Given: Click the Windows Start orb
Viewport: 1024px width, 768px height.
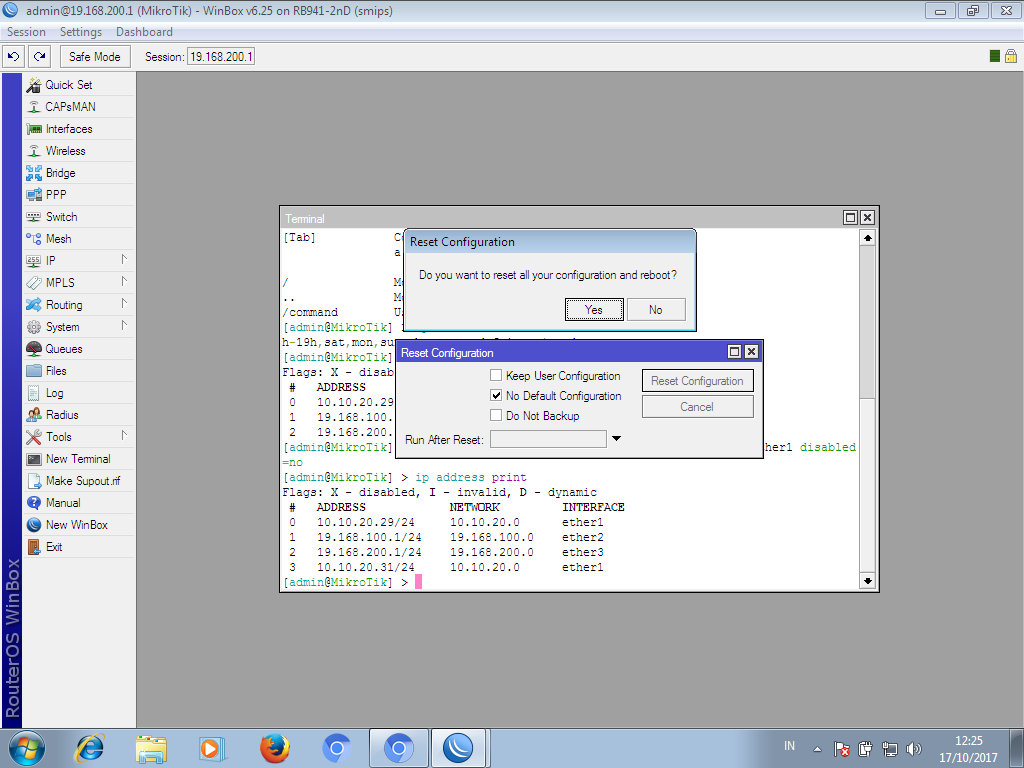Looking at the screenshot, I should click(x=27, y=748).
